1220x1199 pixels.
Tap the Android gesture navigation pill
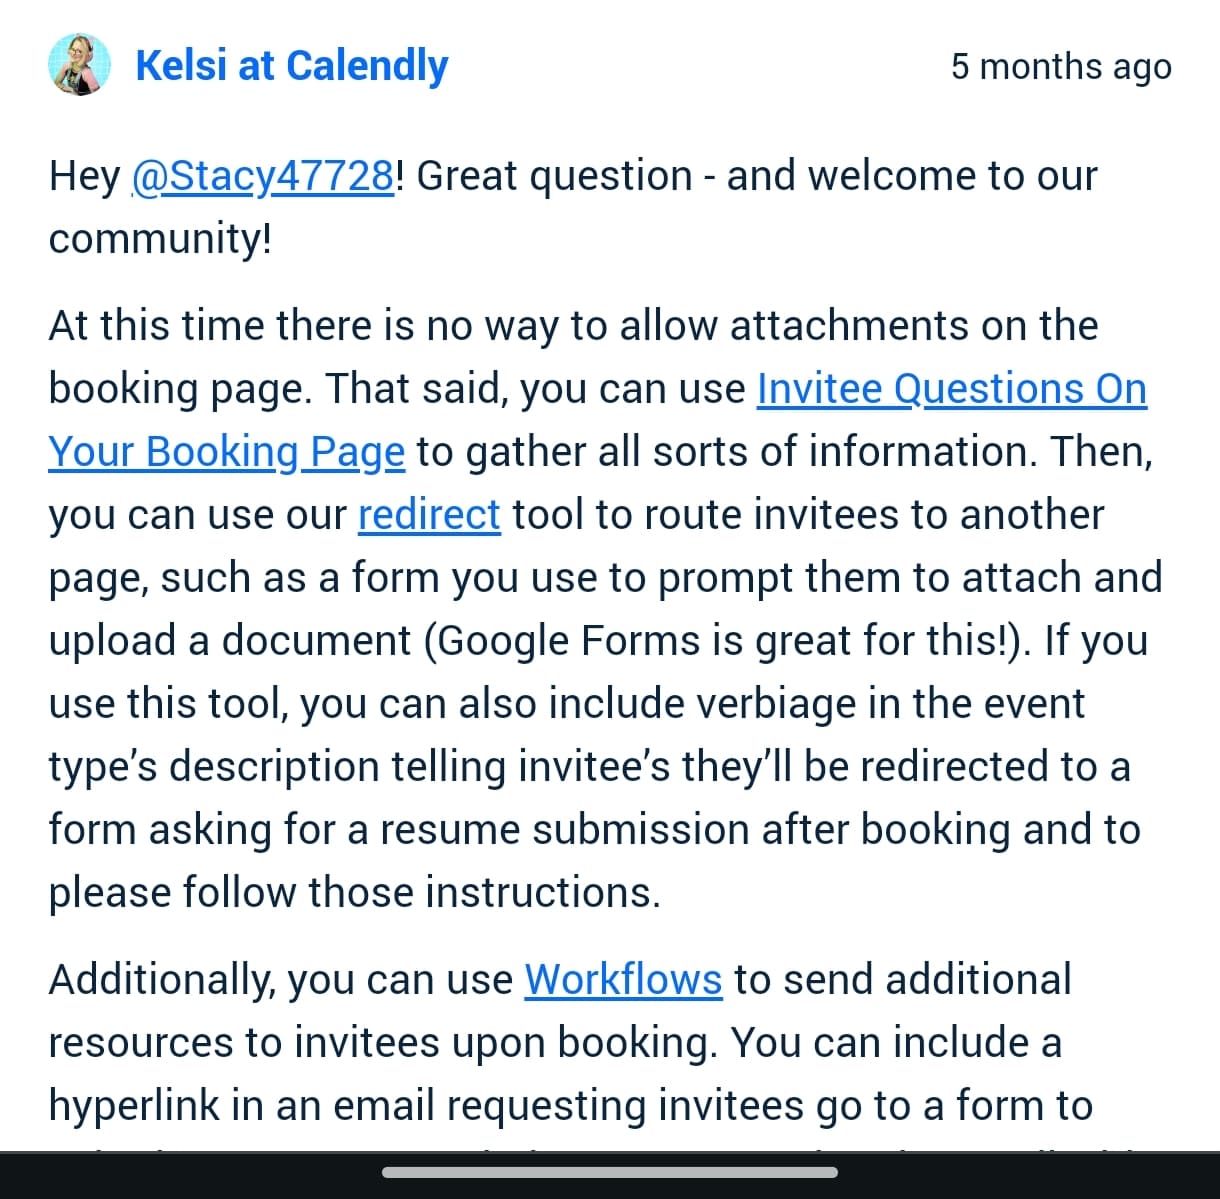(x=610, y=1172)
